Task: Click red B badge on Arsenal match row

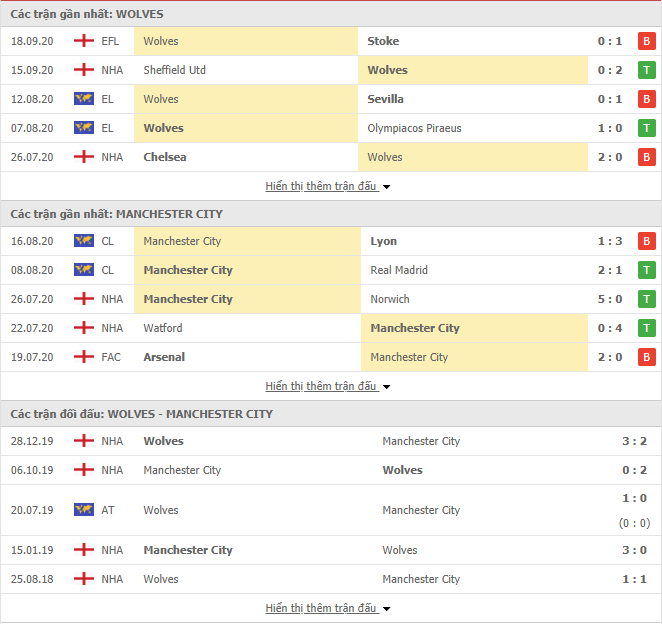Action: 646,357
